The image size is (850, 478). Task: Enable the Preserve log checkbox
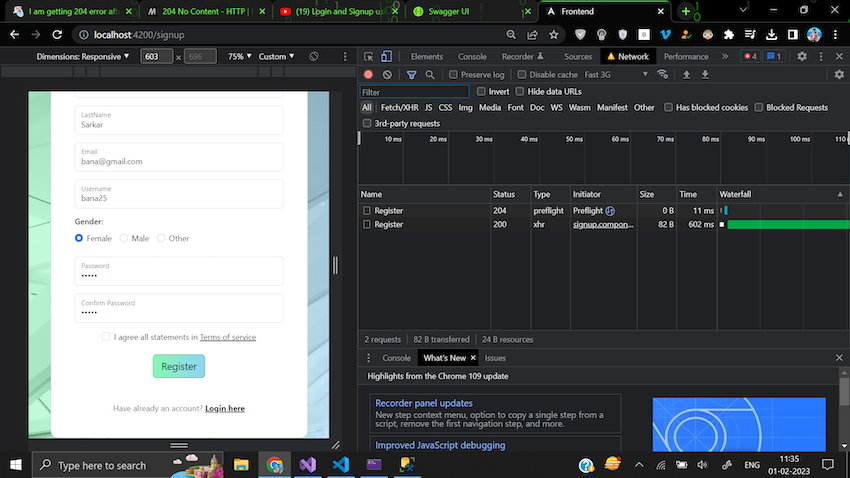coord(454,75)
